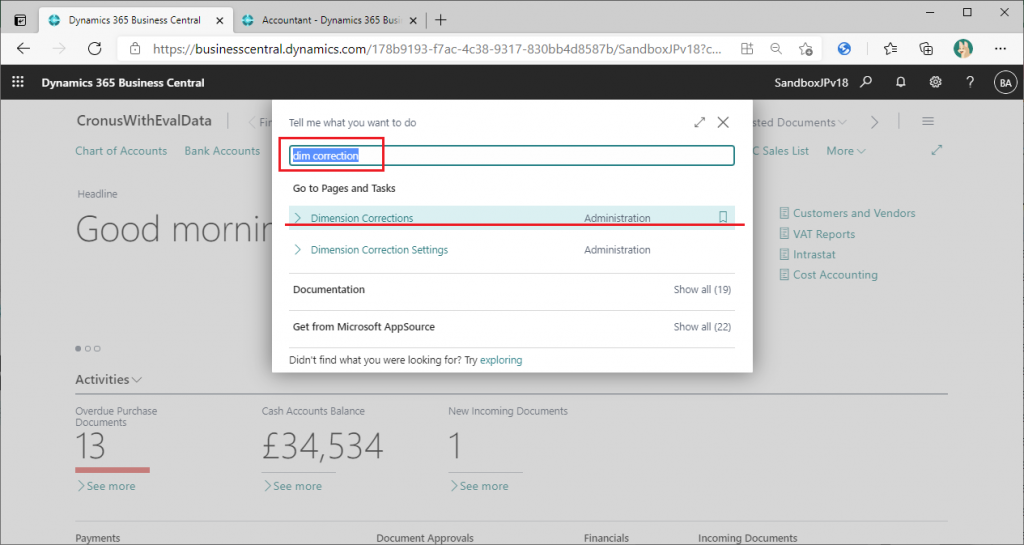Bookmark the Dimension Corrections page
The image size is (1024, 545).
pyautogui.click(x=723, y=217)
